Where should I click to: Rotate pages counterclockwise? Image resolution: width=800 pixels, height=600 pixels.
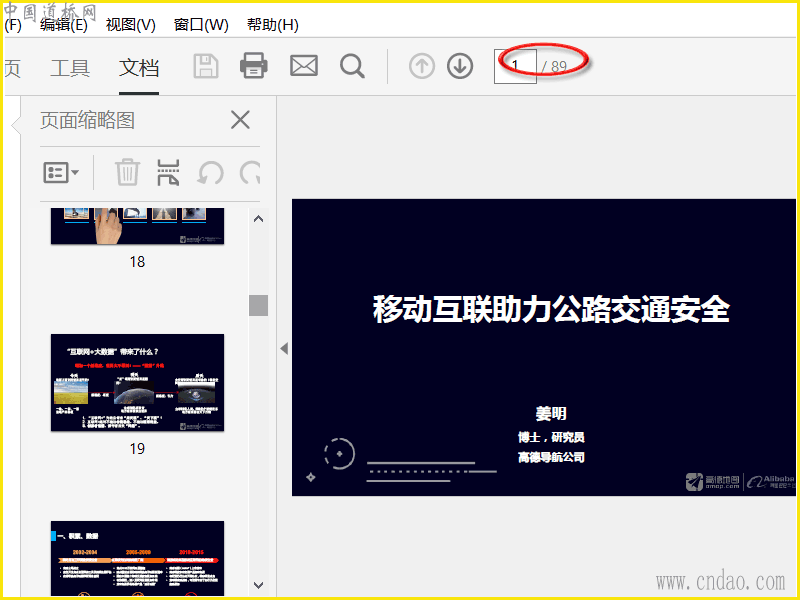tap(210, 173)
